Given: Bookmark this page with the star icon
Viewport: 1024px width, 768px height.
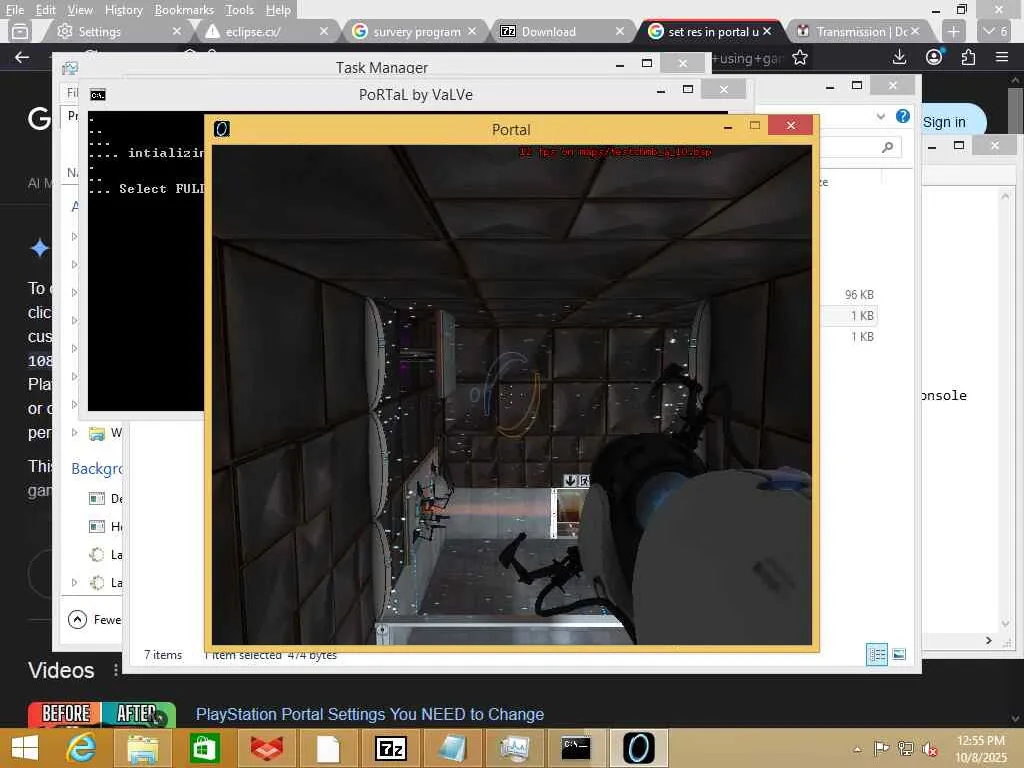Looking at the screenshot, I should tap(799, 58).
